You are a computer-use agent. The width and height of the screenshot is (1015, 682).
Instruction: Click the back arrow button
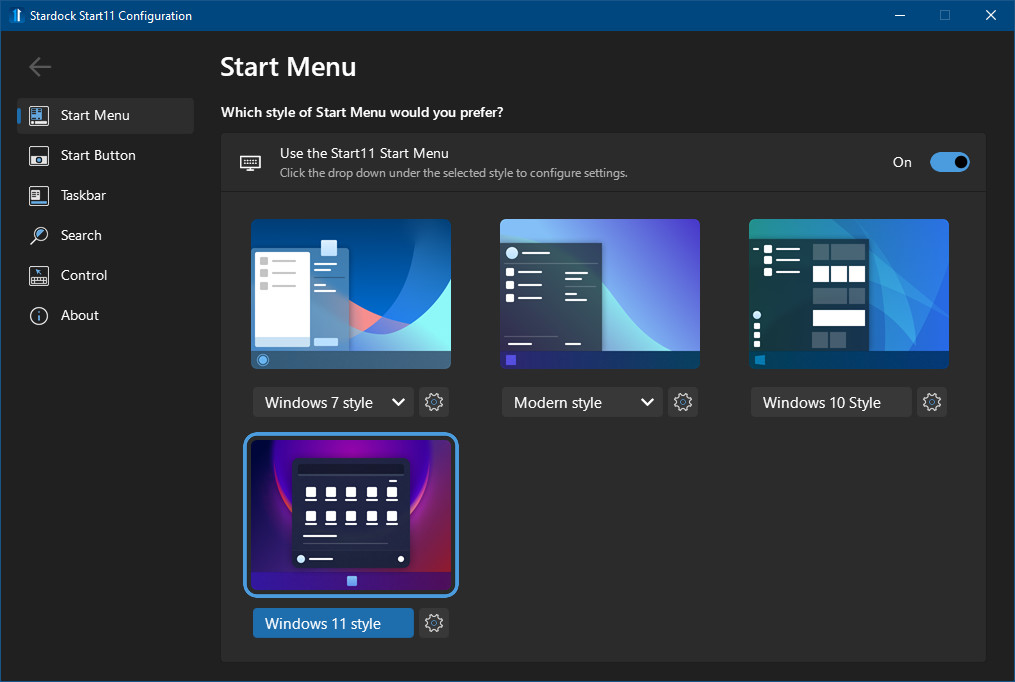39,67
